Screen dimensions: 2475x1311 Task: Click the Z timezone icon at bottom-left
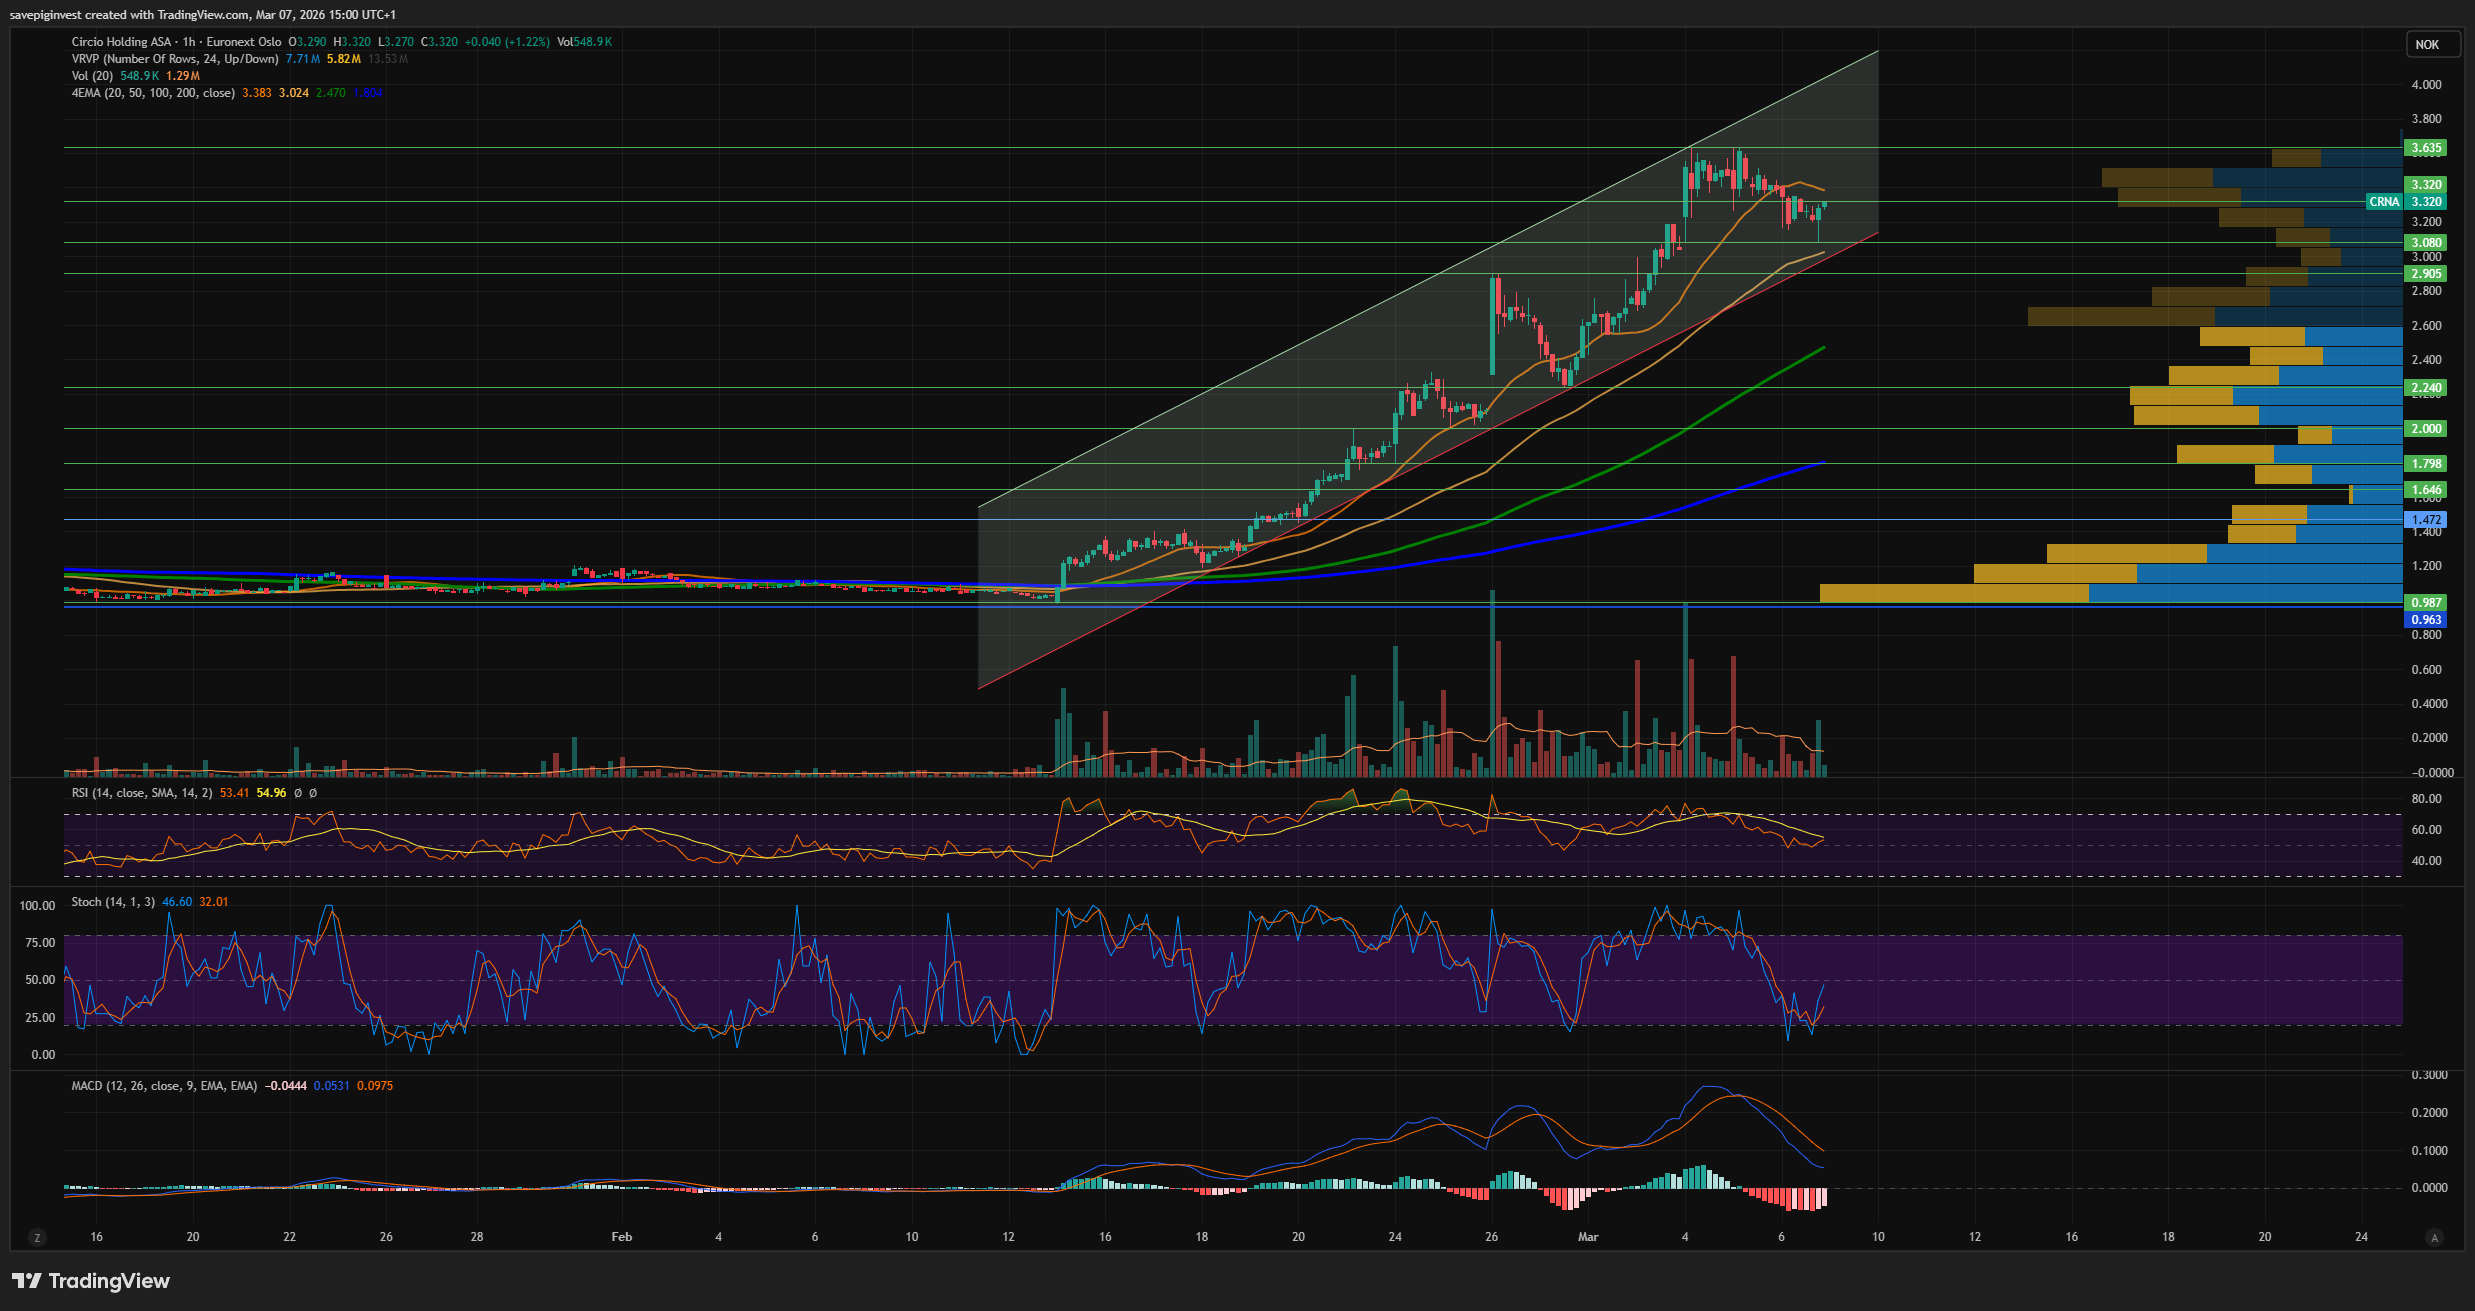(37, 1238)
